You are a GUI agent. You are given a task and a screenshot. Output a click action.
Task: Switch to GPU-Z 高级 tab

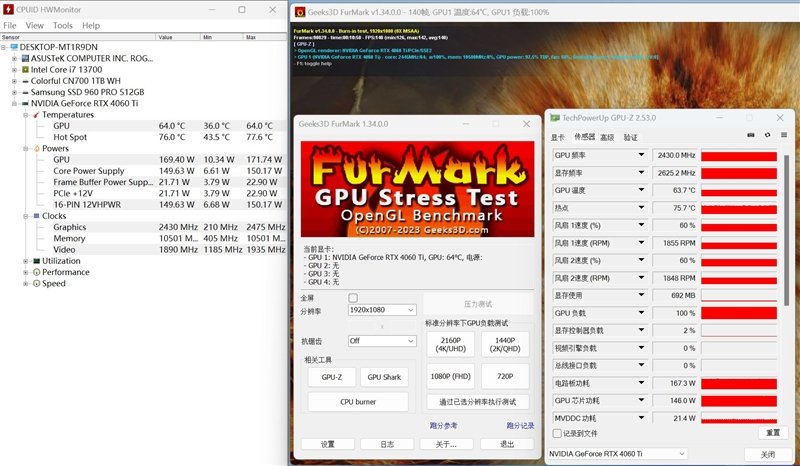(607, 137)
